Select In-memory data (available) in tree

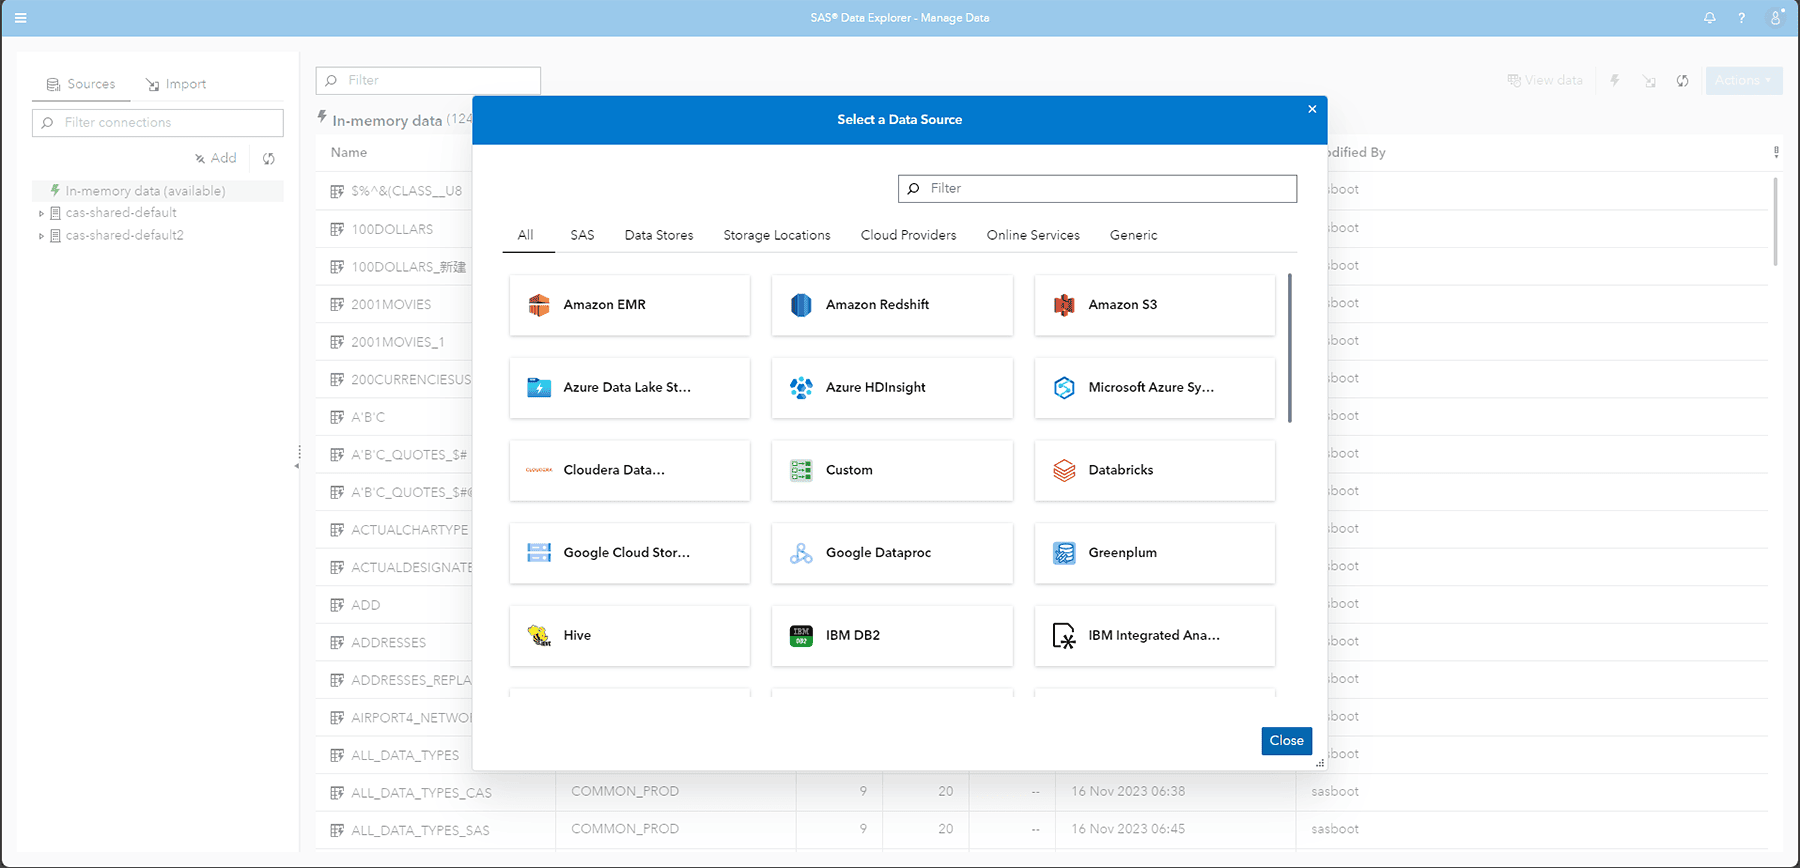point(158,190)
